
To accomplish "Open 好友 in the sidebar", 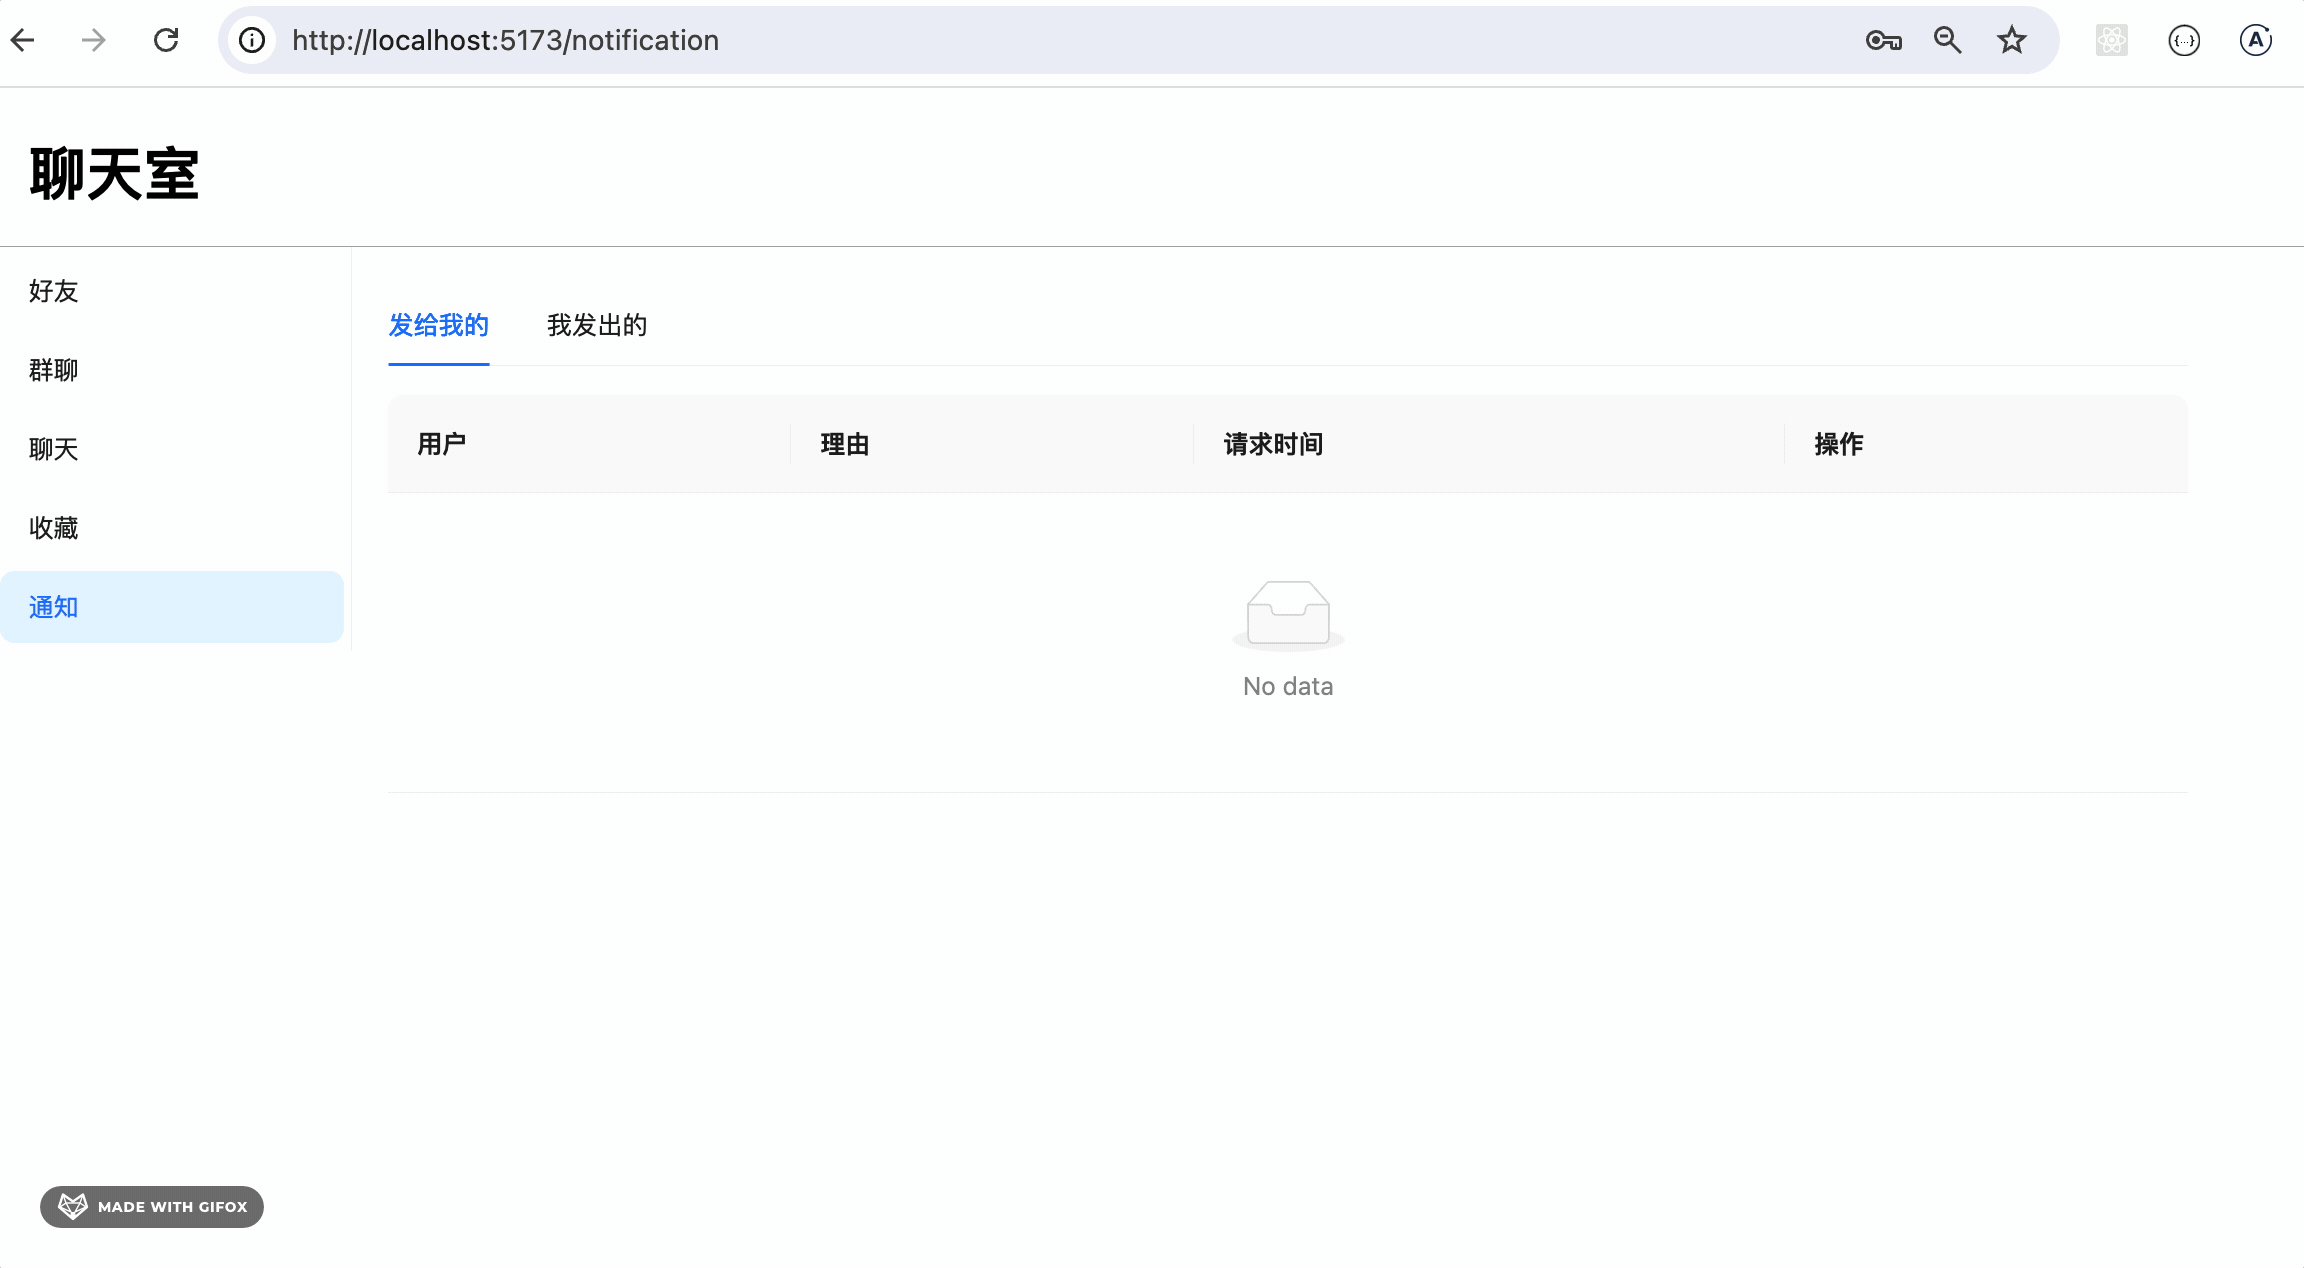I will [54, 291].
